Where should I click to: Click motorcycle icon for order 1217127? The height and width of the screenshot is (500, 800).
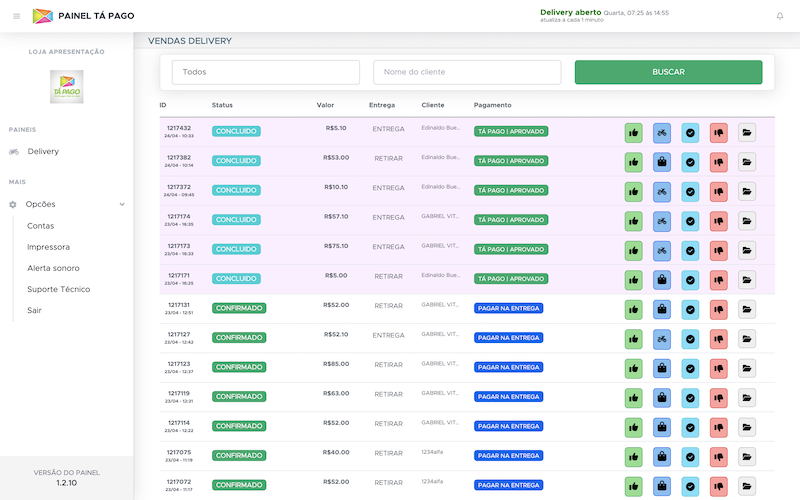pyautogui.click(x=661, y=338)
